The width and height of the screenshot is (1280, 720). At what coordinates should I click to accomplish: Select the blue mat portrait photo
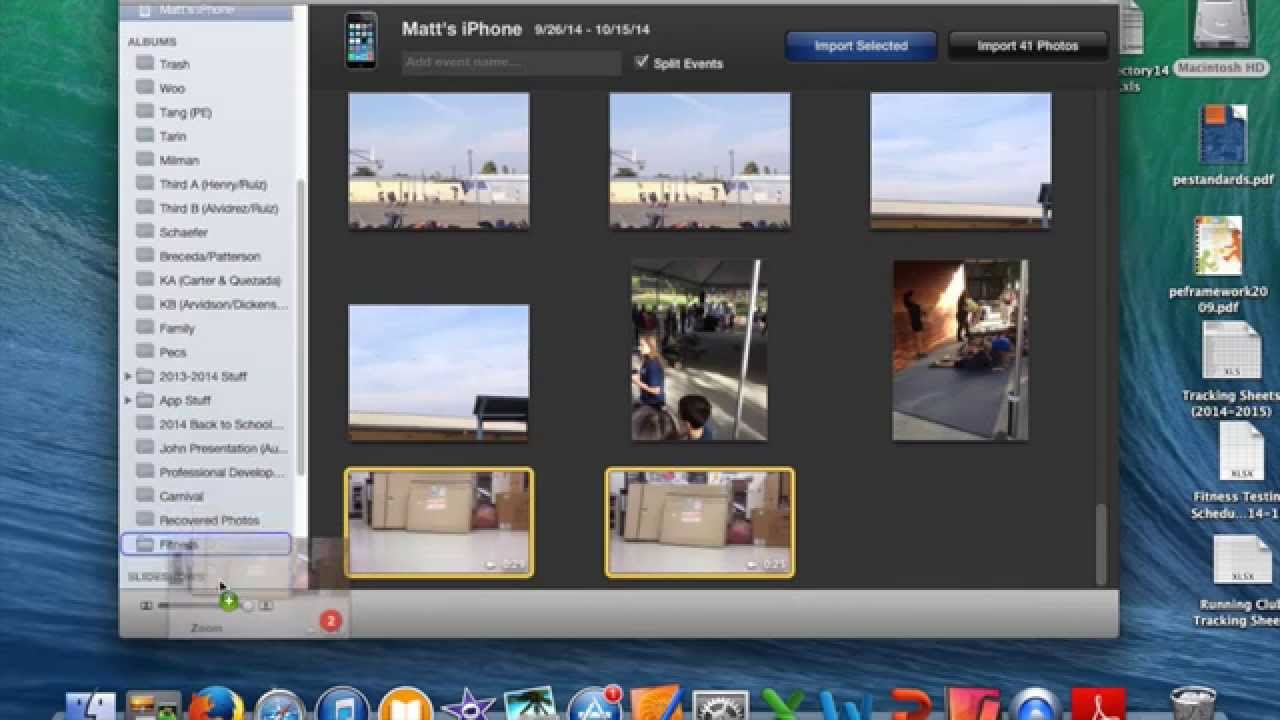coord(960,350)
